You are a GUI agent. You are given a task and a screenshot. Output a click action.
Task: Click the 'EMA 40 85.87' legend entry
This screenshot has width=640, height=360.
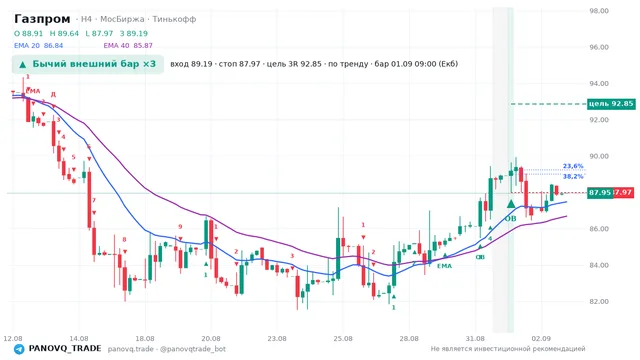pyautogui.click(x=128, y=46)
